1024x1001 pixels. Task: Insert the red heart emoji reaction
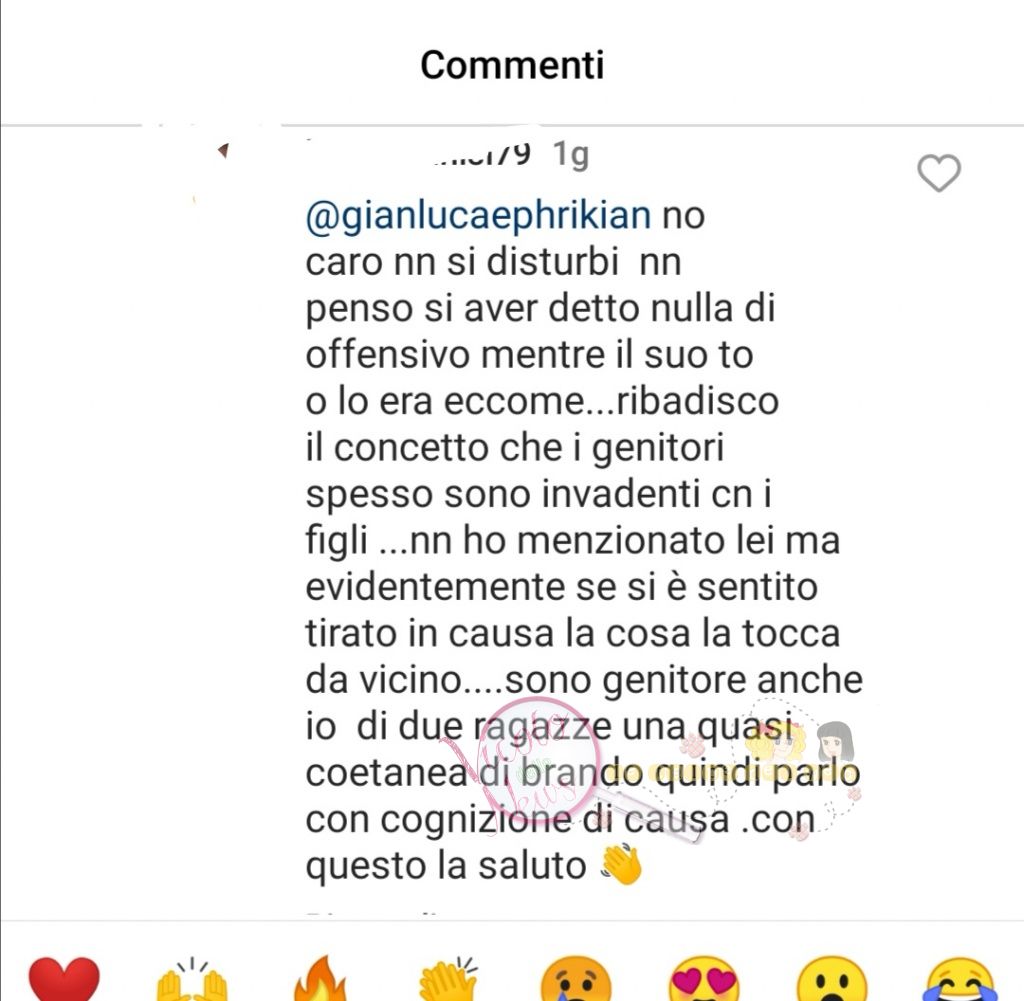64,978
